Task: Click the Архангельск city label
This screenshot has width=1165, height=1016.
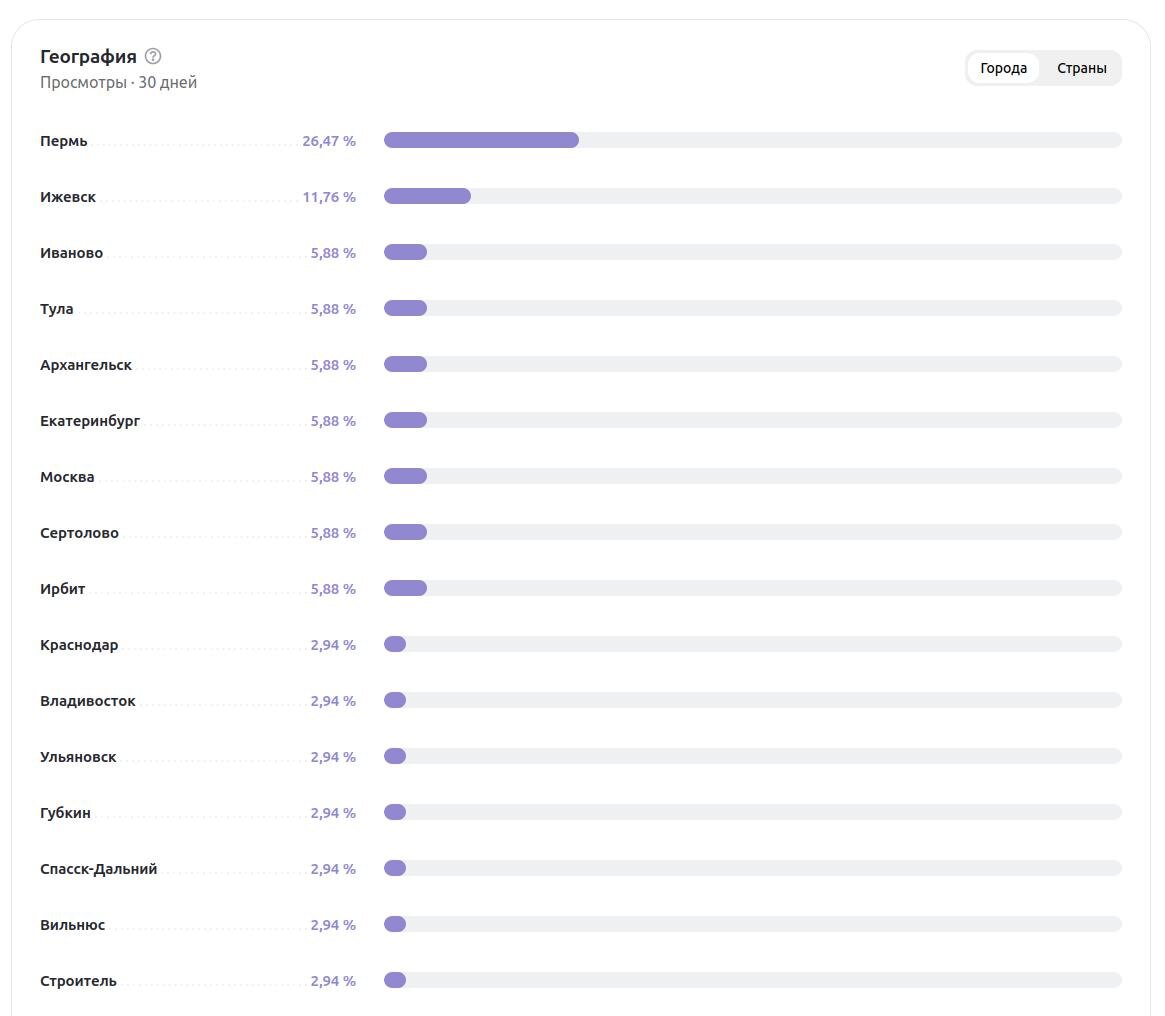Action: click(85, 365)
